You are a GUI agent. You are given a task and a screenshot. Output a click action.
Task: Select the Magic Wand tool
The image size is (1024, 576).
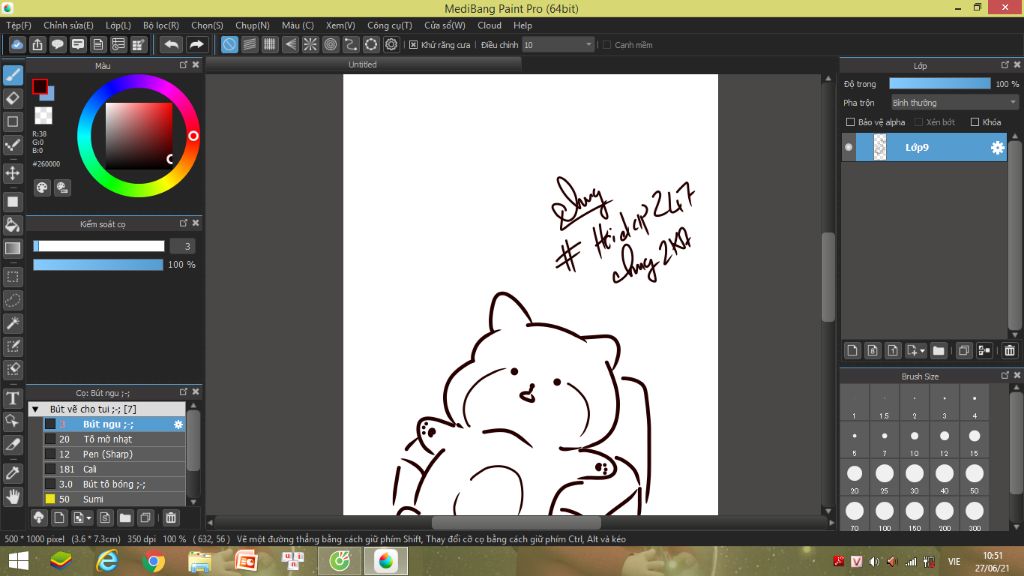tap(12, 323)
